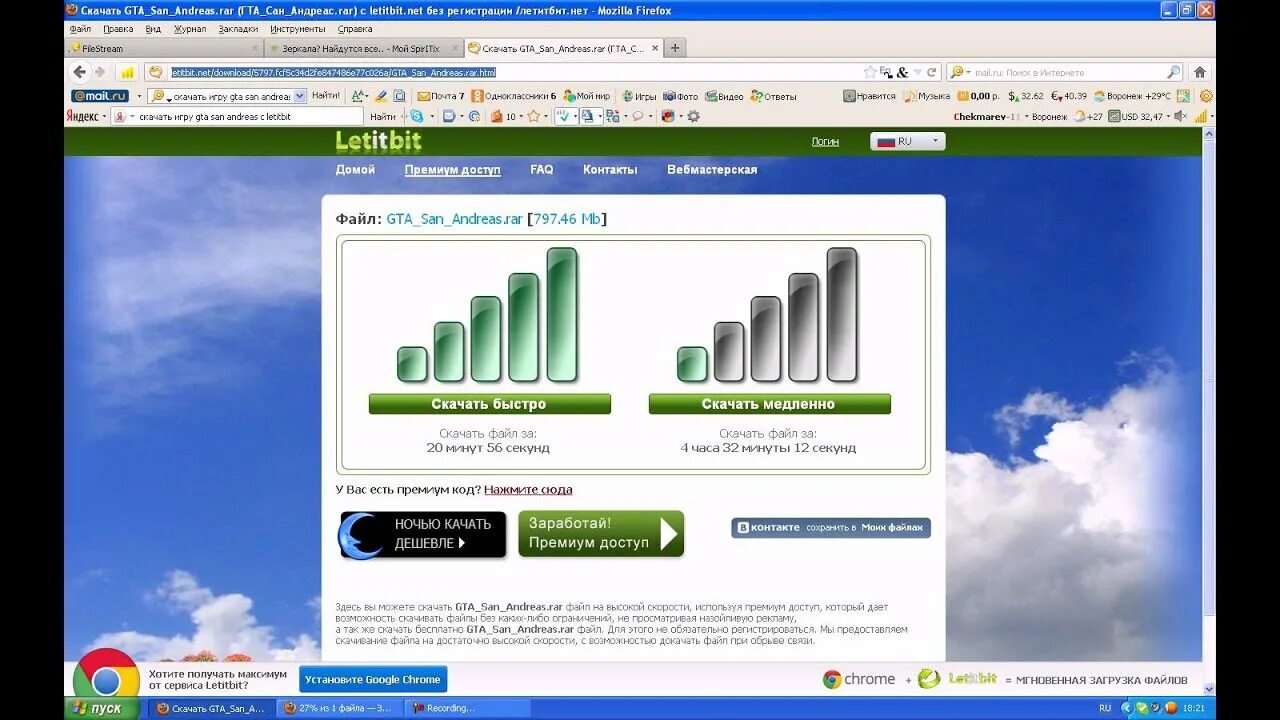
Task: Click the browser Back arrow button
Action: pos(79,72)
